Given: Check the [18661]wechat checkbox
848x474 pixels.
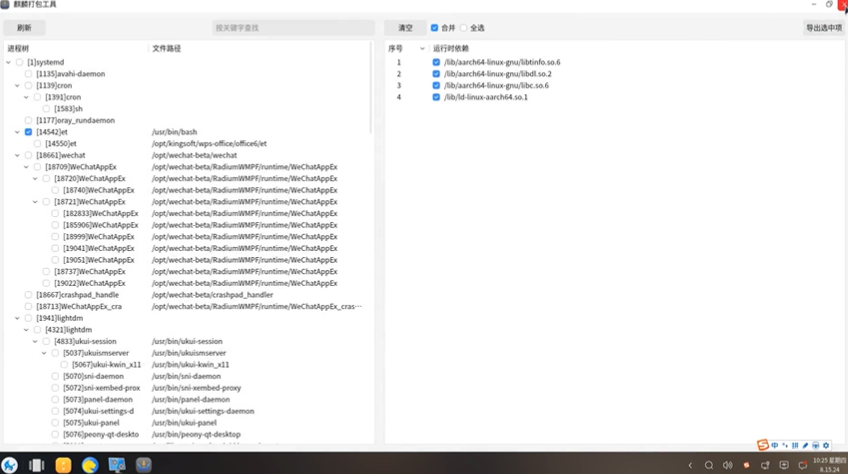Looking at the screenshot, I should (x=29, y=155).
